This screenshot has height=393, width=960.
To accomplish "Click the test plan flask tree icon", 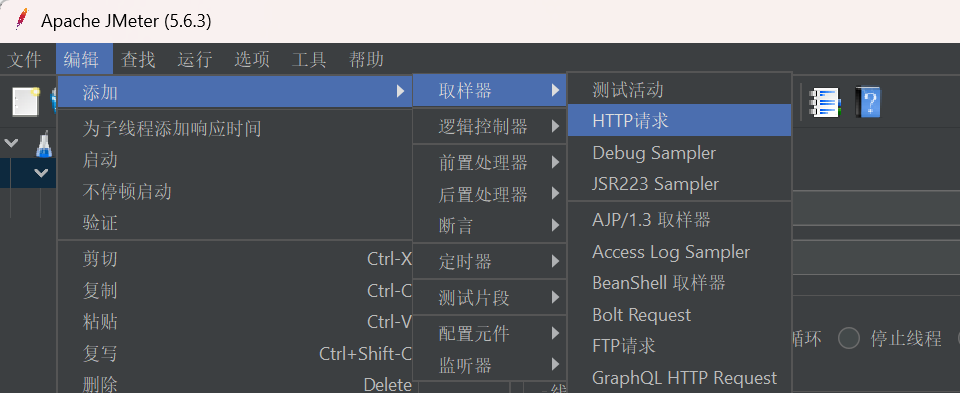I will coord(43,144).
